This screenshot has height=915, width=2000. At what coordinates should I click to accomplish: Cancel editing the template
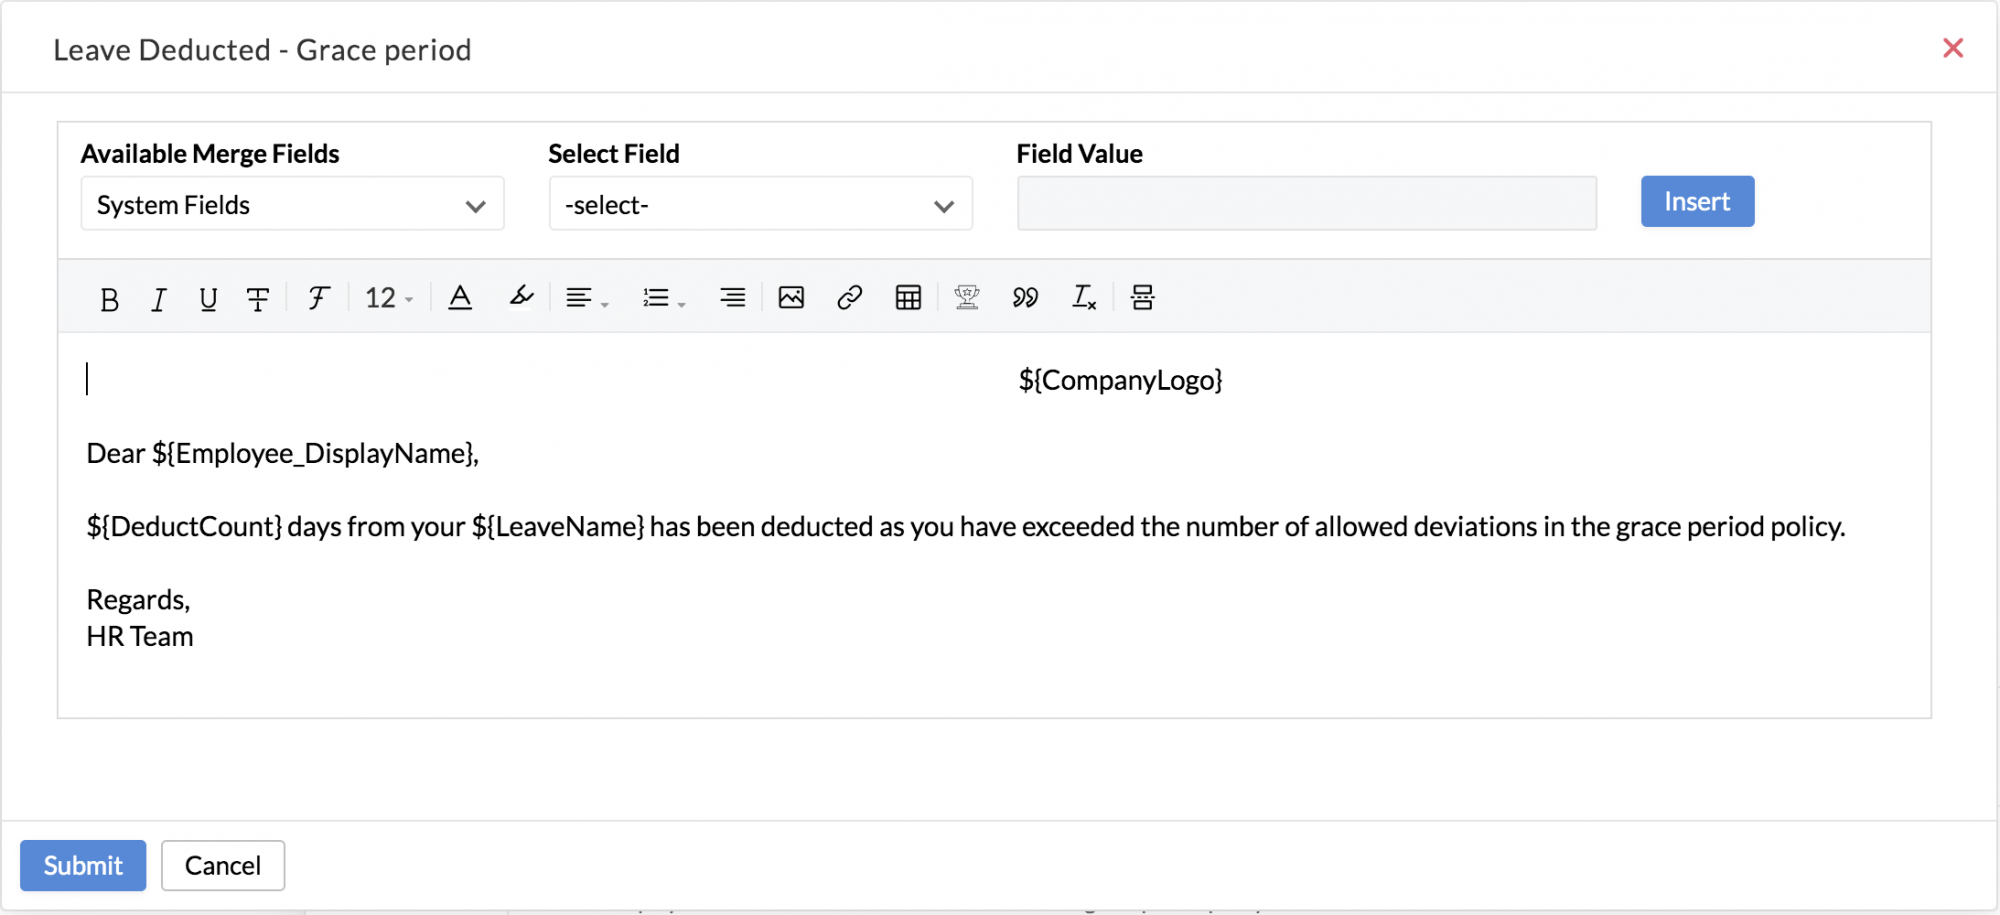pos(222,865)
